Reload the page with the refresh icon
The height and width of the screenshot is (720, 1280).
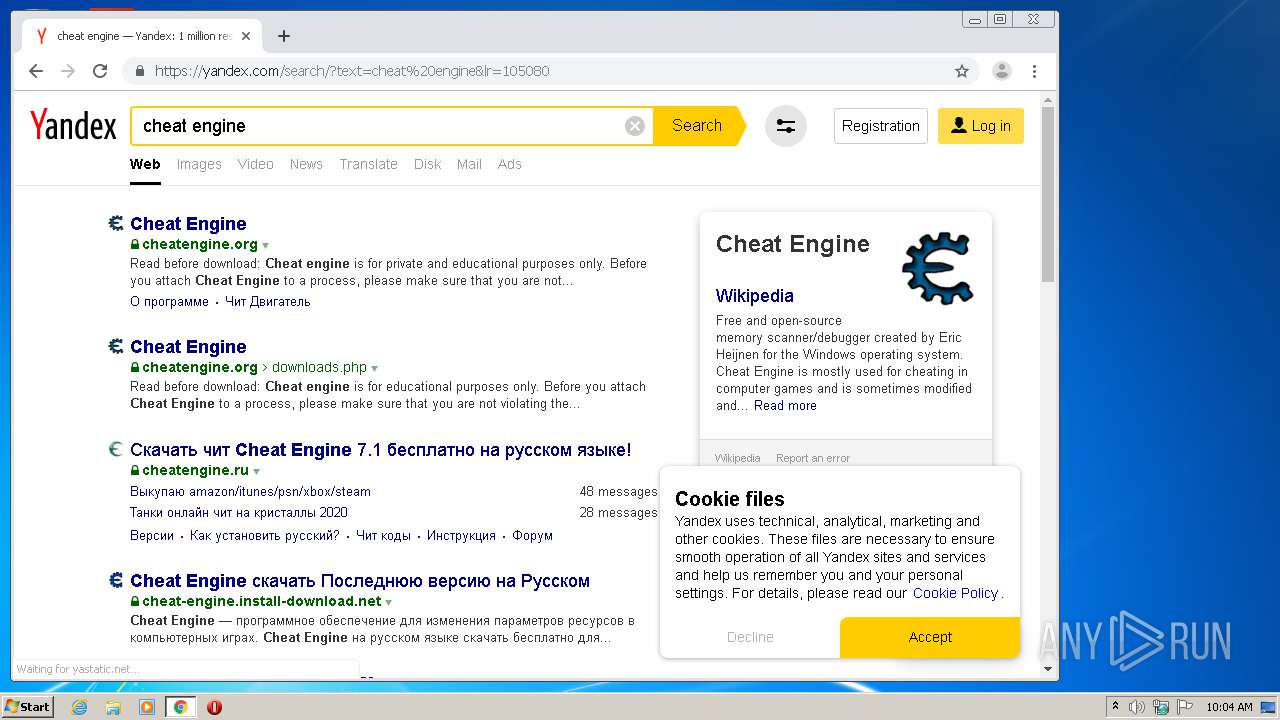pos(100,71)
